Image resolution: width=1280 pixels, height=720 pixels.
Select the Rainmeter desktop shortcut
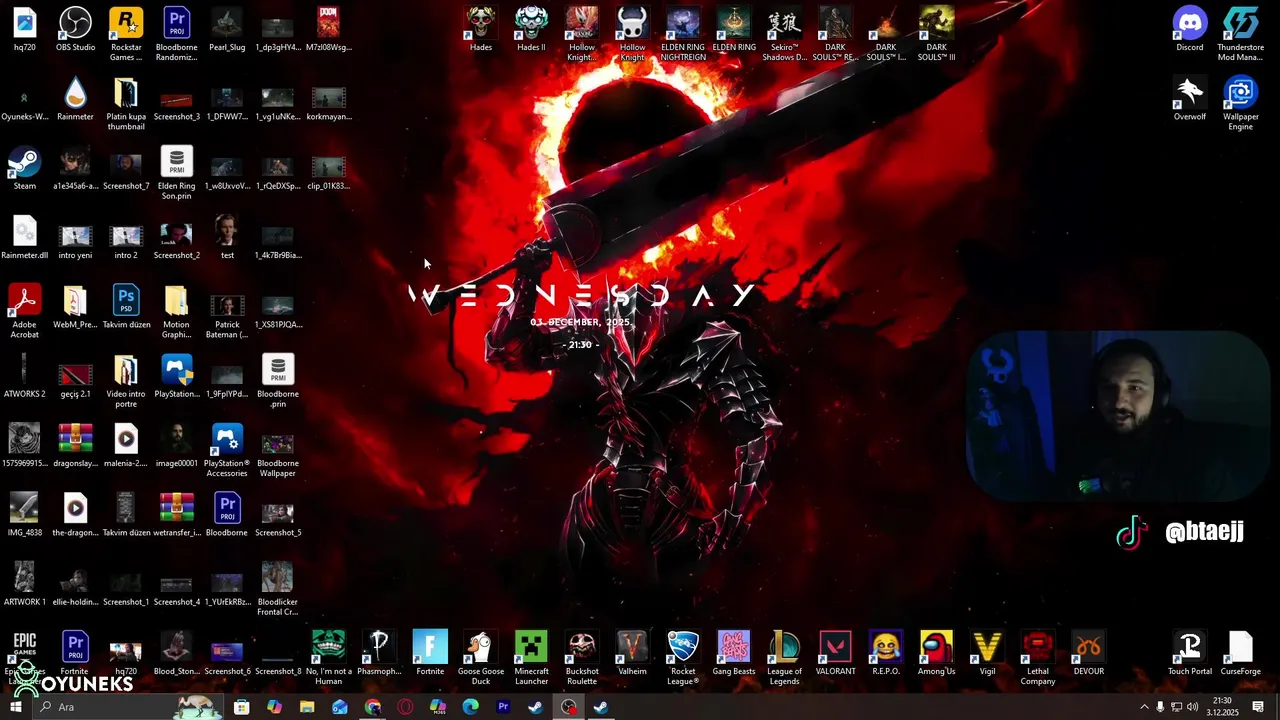[75, 99]
